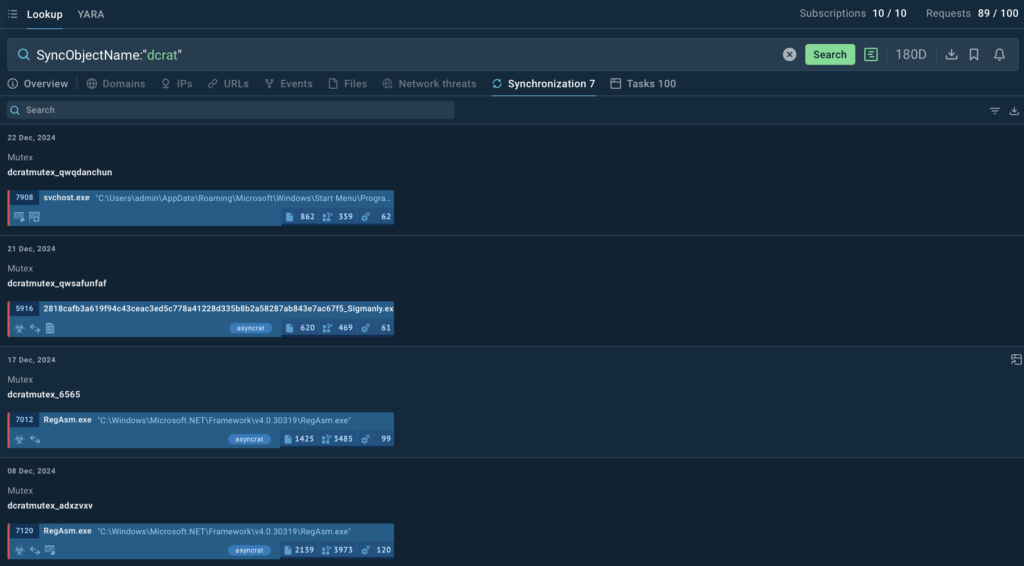The height and width of the screenshot is (566, 1024).
Task: Click asyncrat tag on process 7012
Action: 249,439
